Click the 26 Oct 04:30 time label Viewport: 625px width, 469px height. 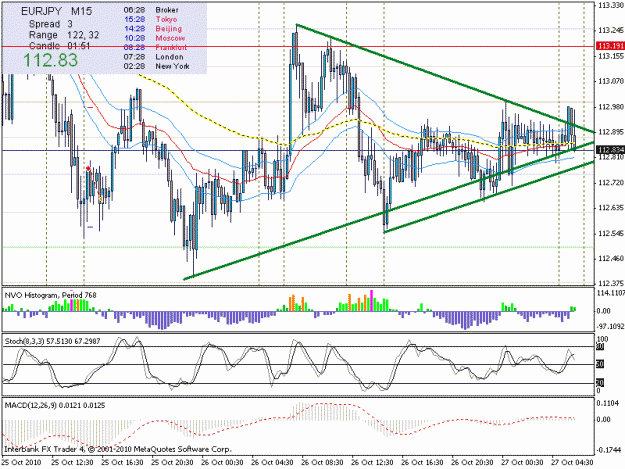point(272,463)
